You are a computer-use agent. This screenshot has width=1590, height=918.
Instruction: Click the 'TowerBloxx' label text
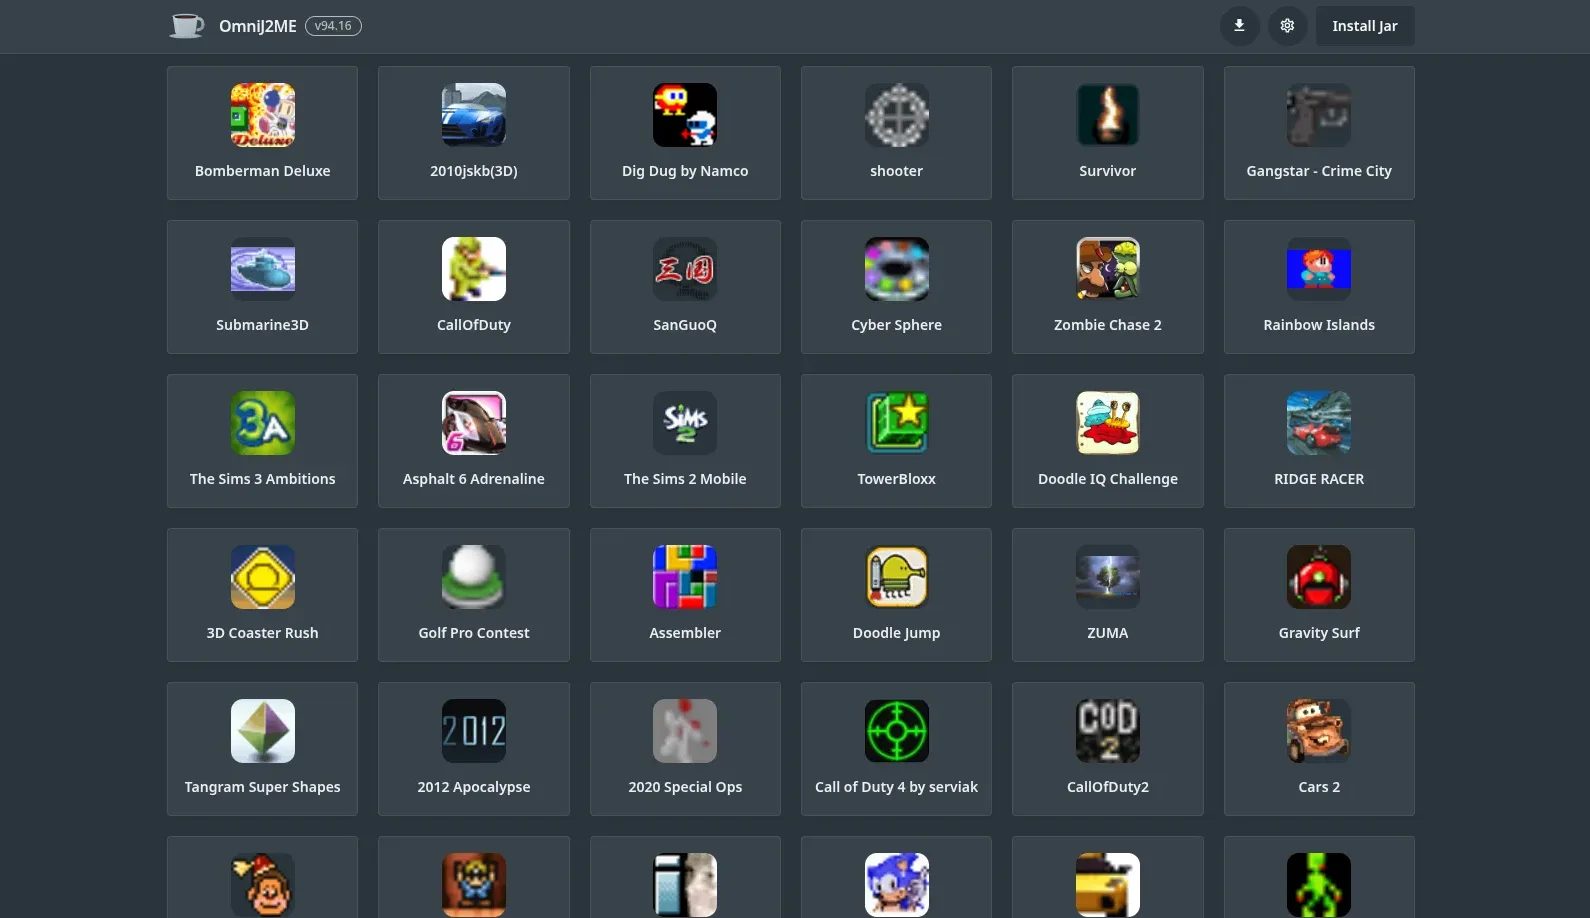pos(897,479)
